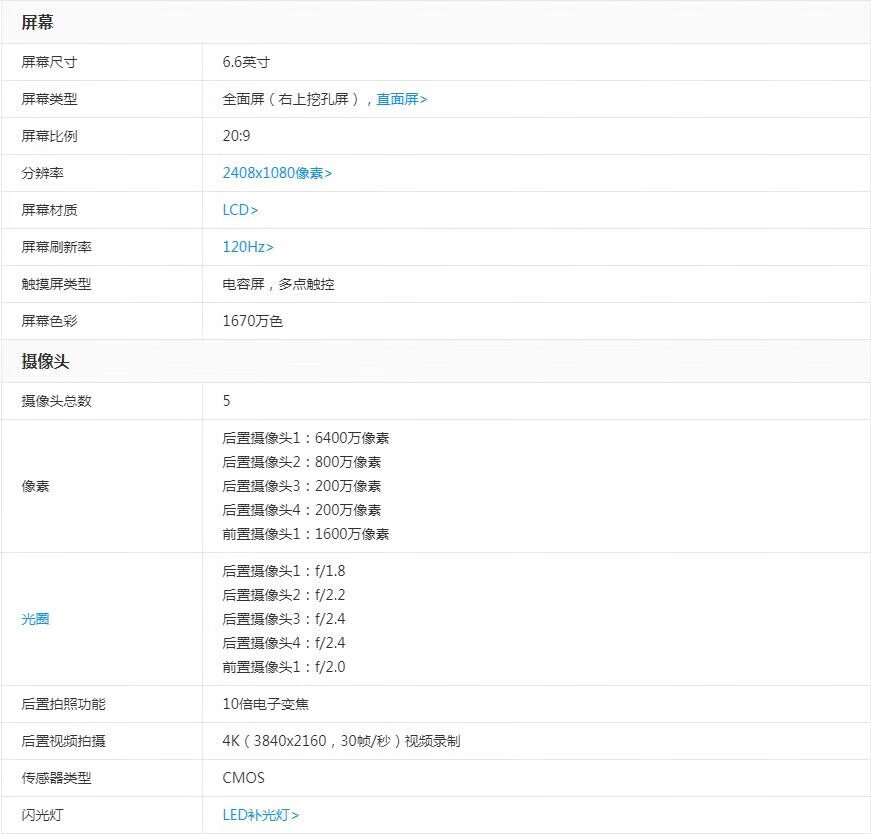Open the LCD screen material link

(x=240, y=210)
